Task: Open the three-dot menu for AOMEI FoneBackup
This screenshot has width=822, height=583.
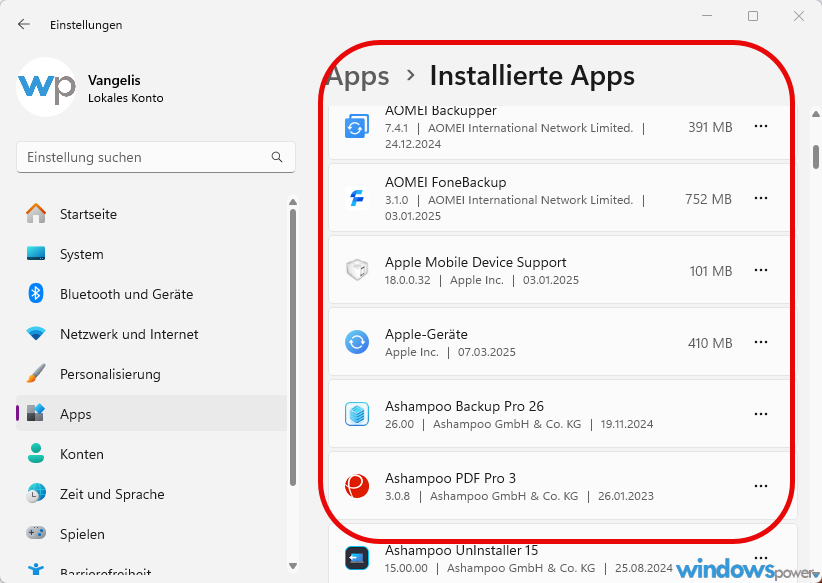Action: pos(761,198)
